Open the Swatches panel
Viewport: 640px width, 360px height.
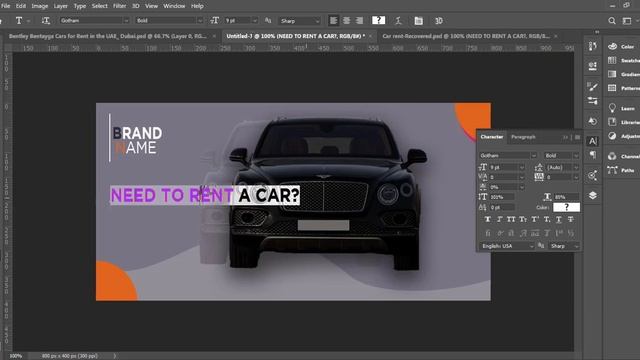[x=623, y=60]
